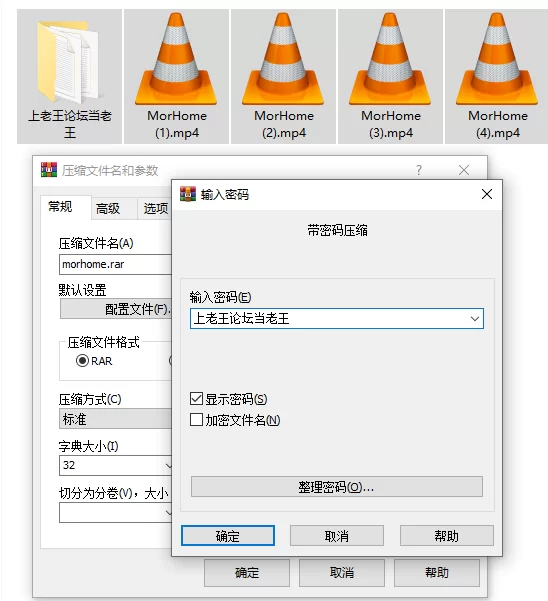
Task: Click the morhome.rar archive name field
Action: click(115, 264)
